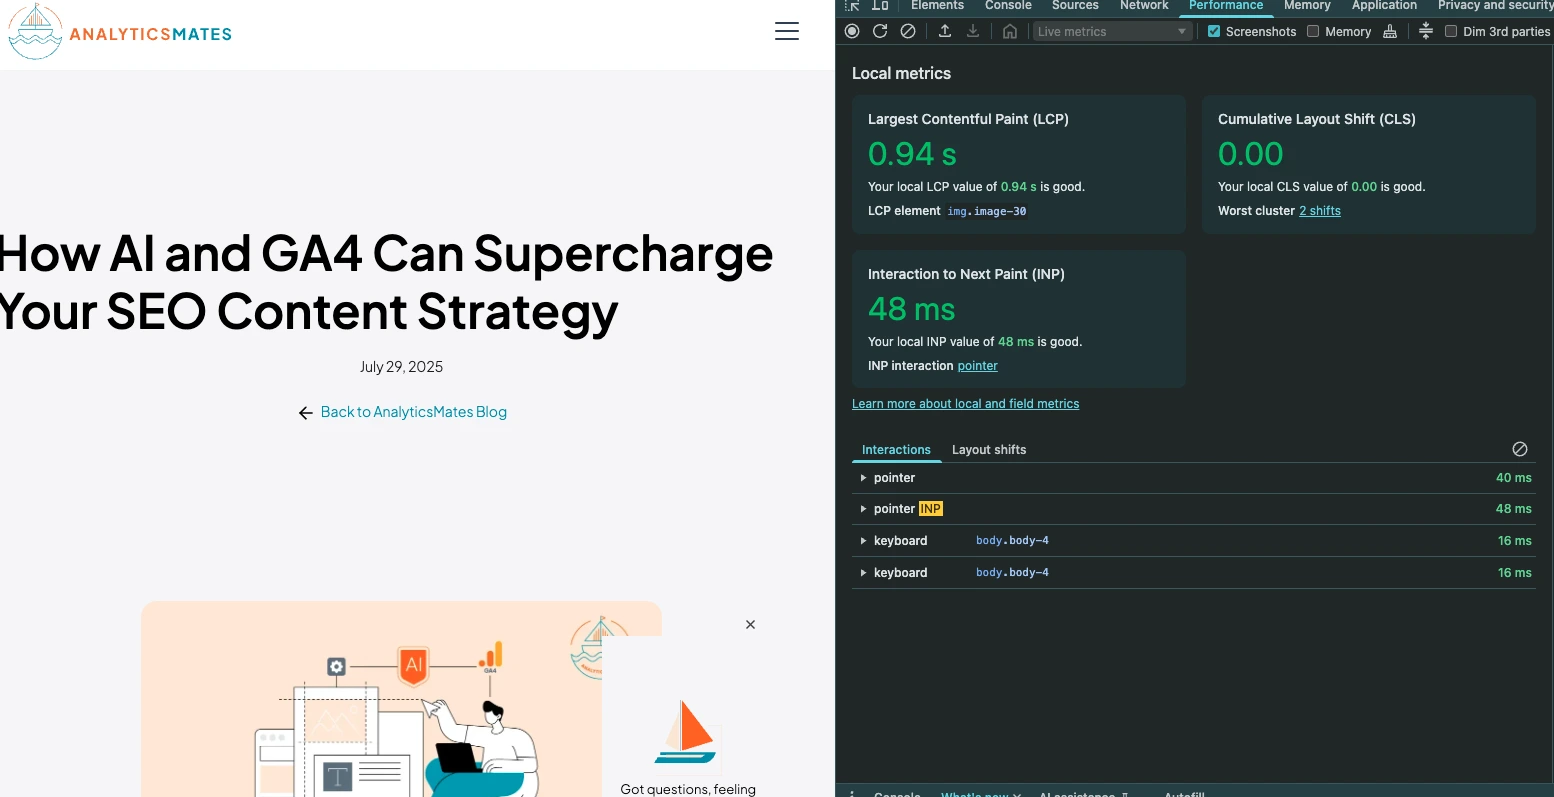The width and height of the screenshot is (1554, 797).
Task: Switch to the Elements tab
Action: coord(937,5)
